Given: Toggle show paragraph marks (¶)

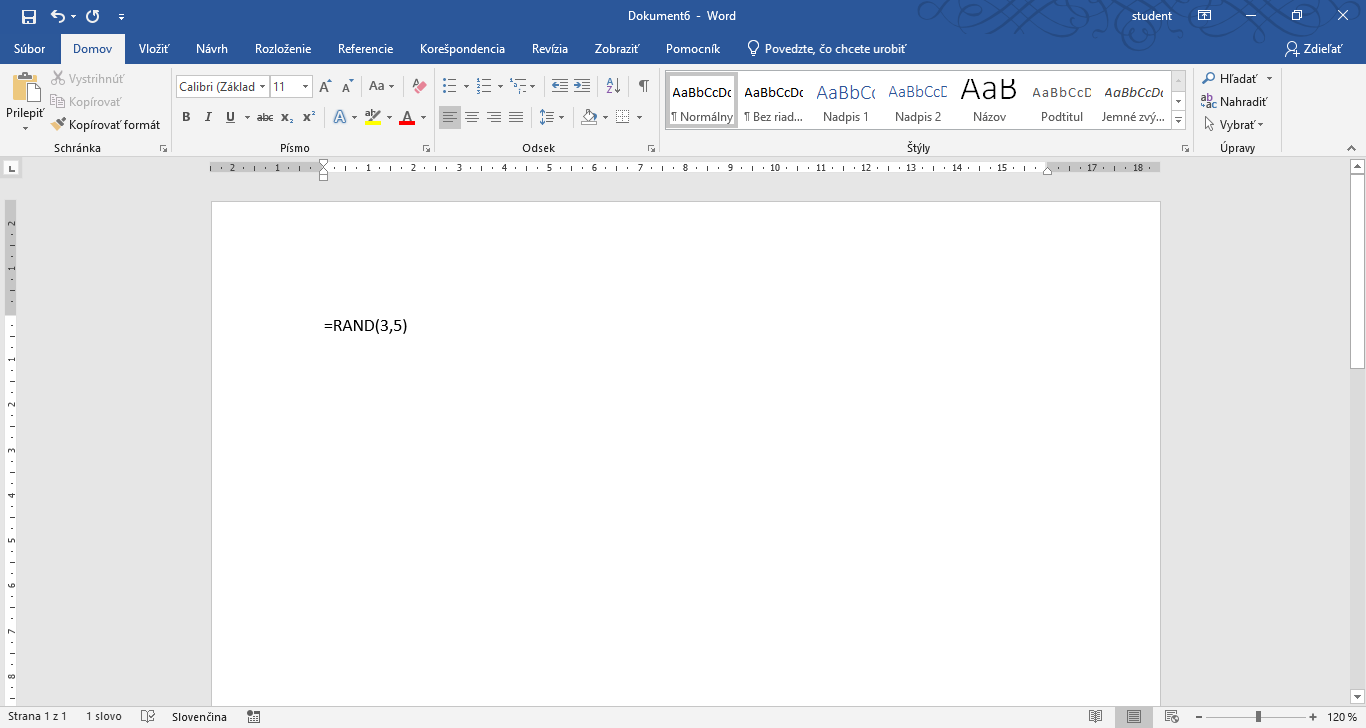Looking at the screenshot, I should (644, 87).
